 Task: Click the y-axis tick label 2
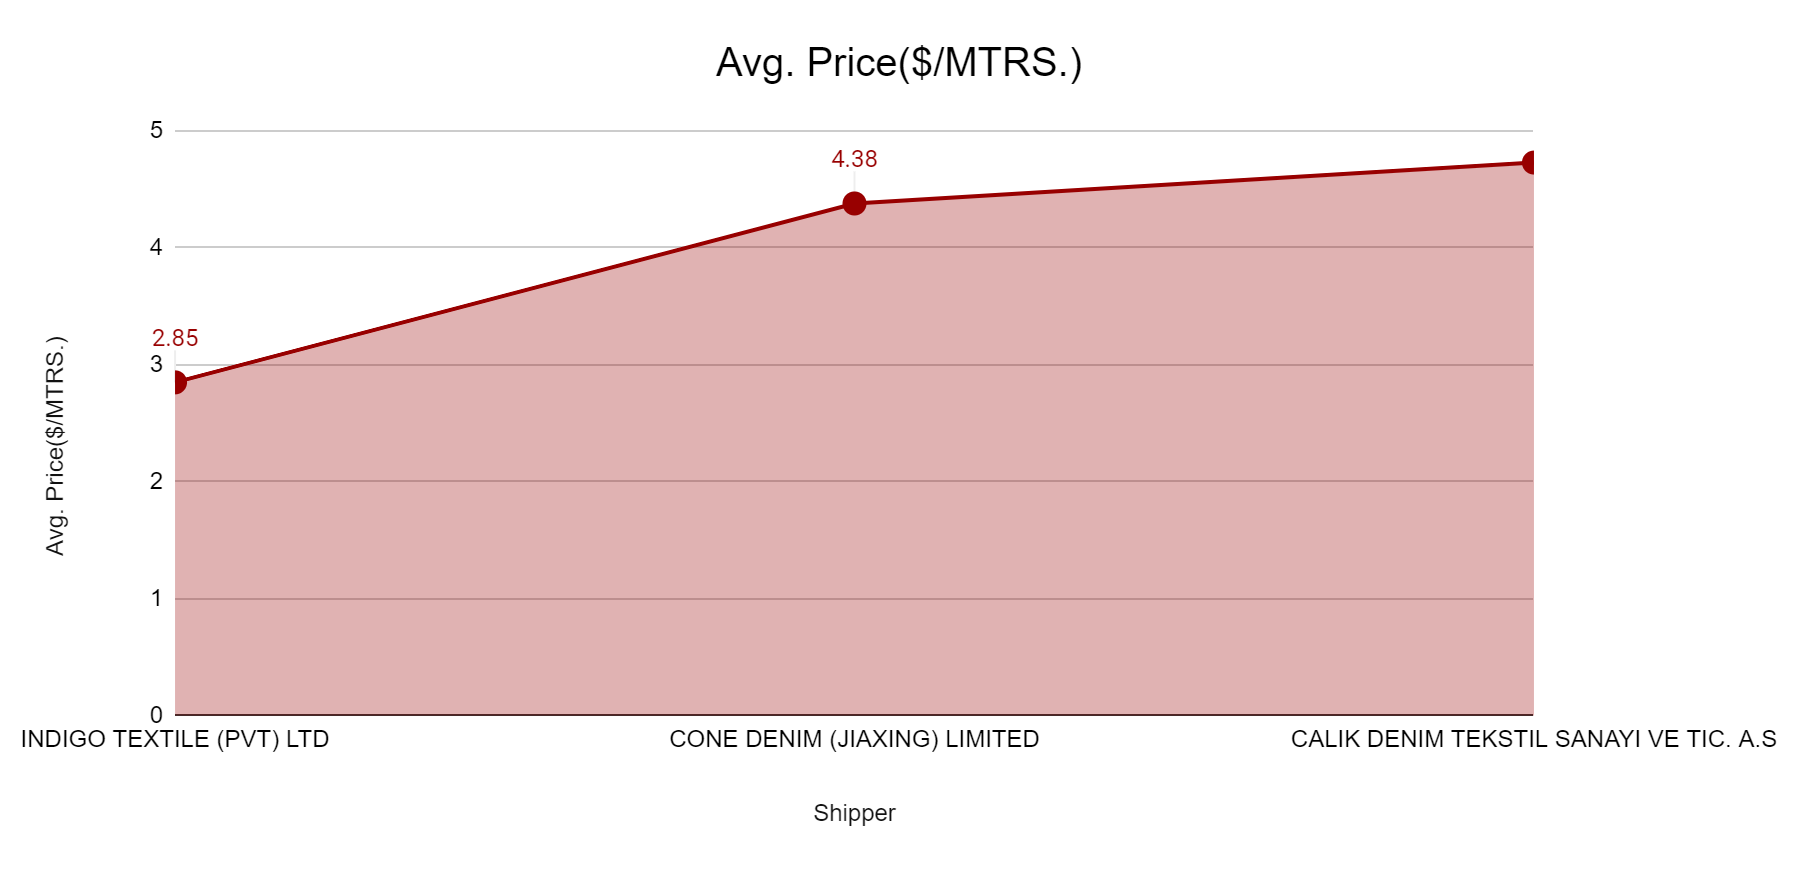[156, 481]
